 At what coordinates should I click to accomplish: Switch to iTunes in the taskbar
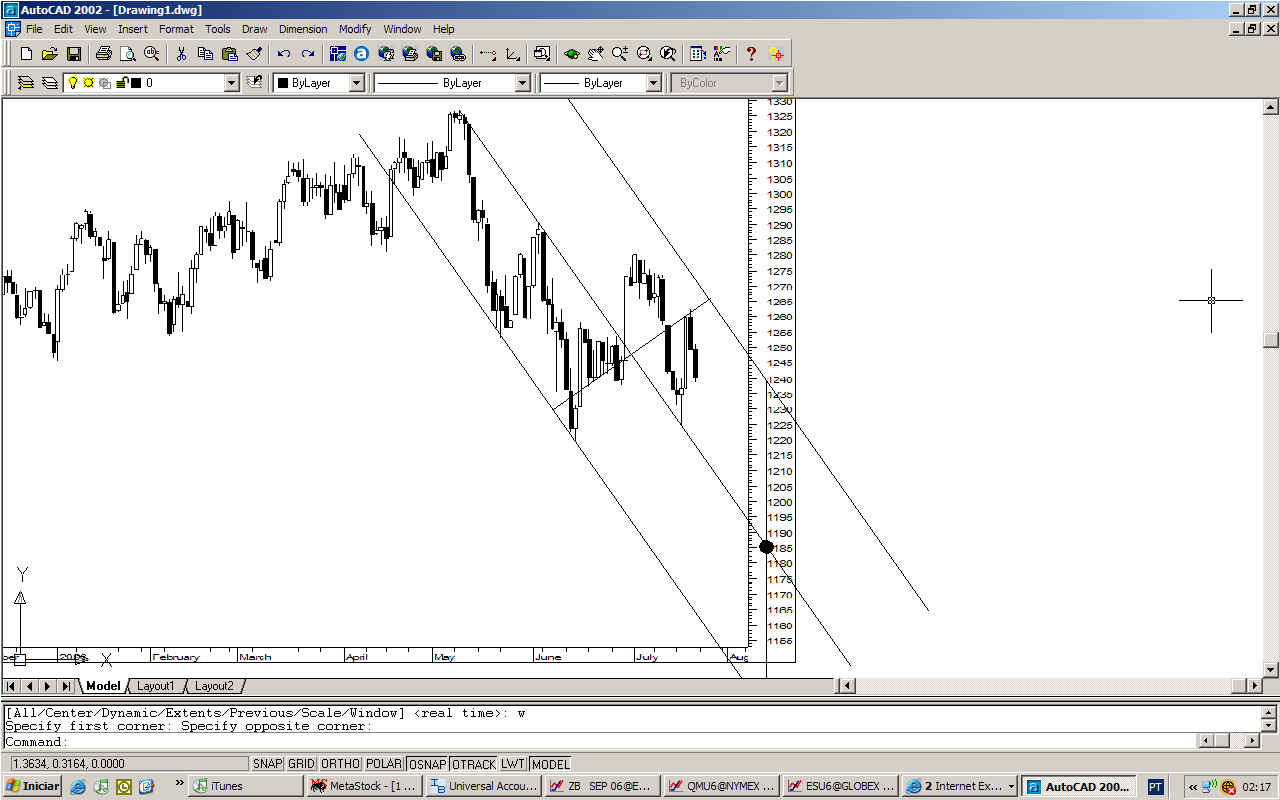248,786
